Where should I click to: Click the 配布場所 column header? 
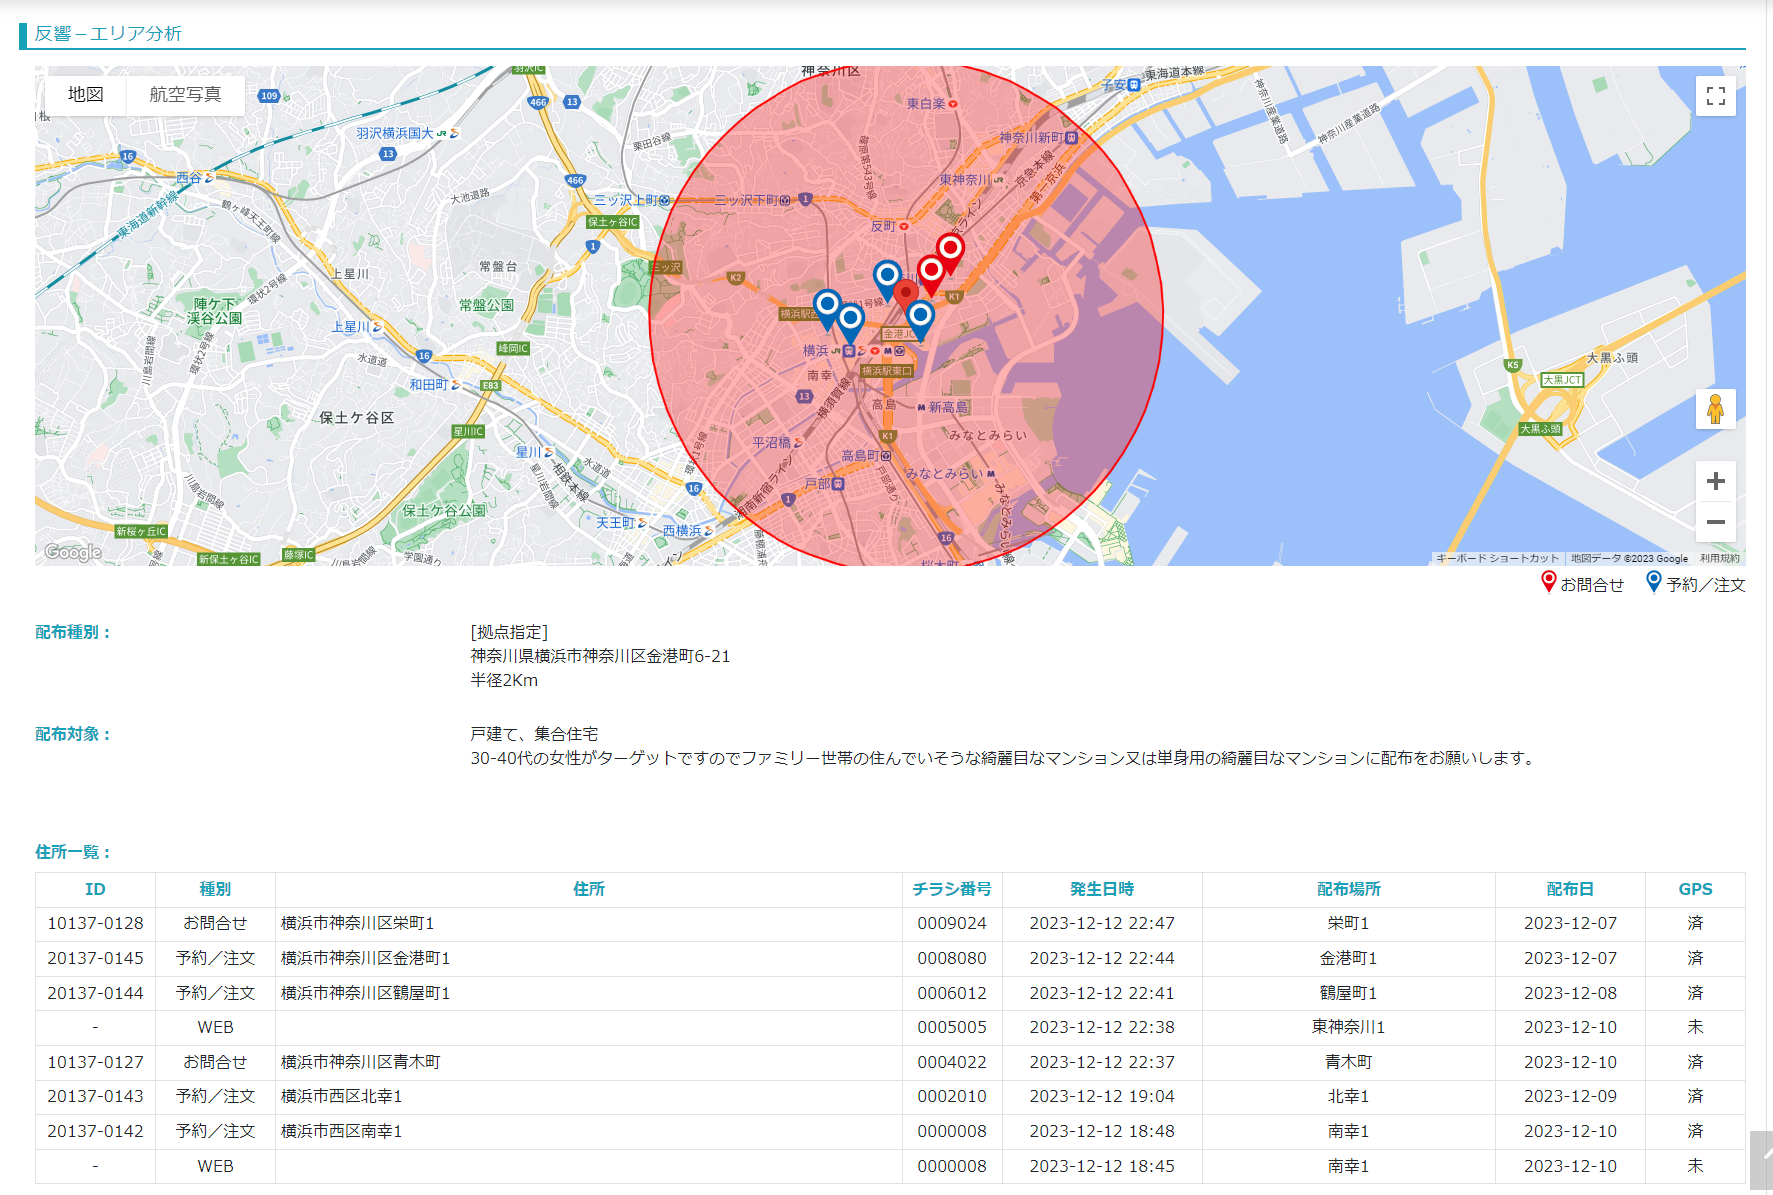click(x=1349, y=890)
